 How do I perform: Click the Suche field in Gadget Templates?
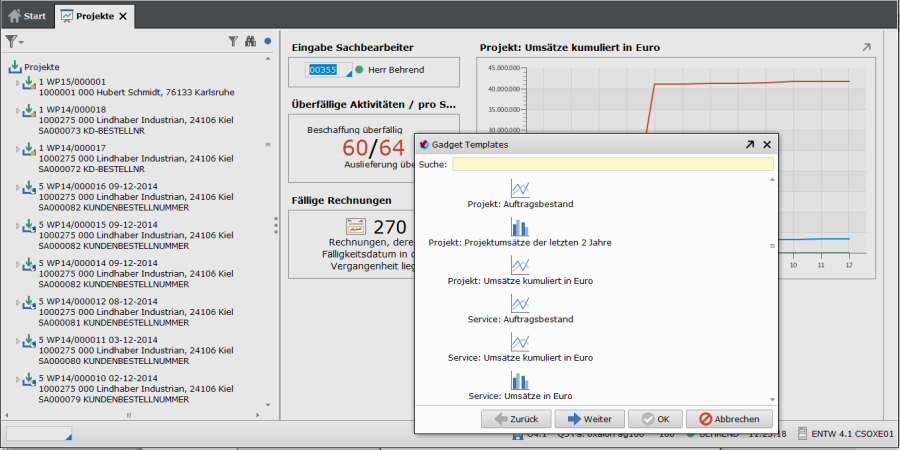(x=612, y=165)
